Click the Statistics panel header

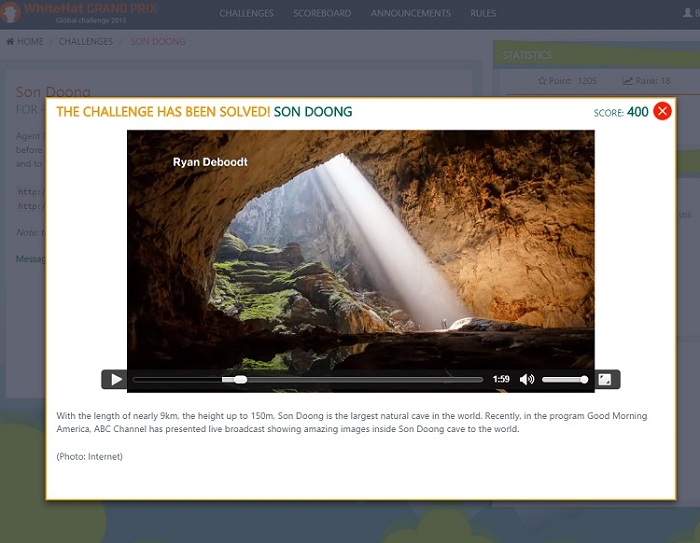coord(596,55)
